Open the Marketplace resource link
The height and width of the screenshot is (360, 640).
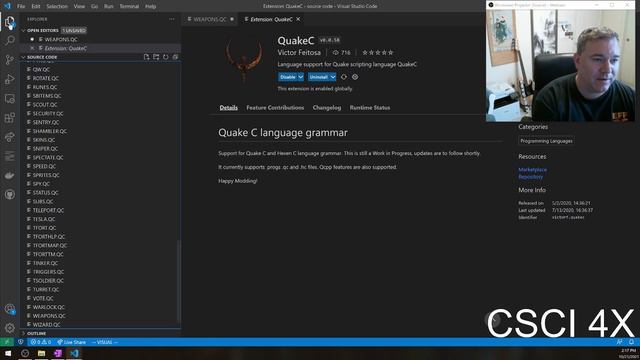pos(533,169)
